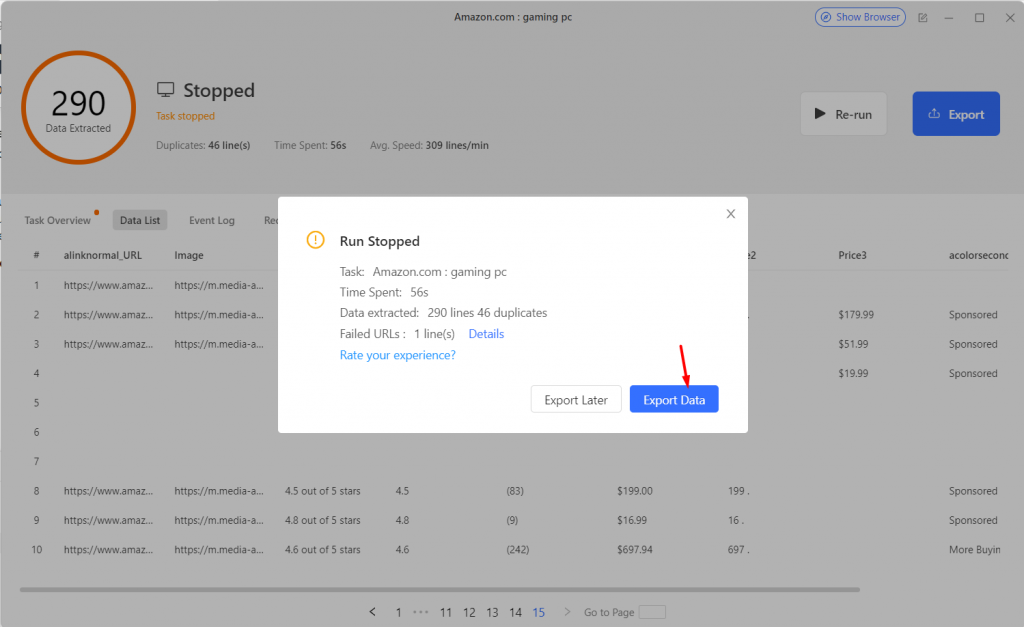Viewport: 1024px width, 627px height.
Task: Go to page 13
Action: (x=492, y=613)
